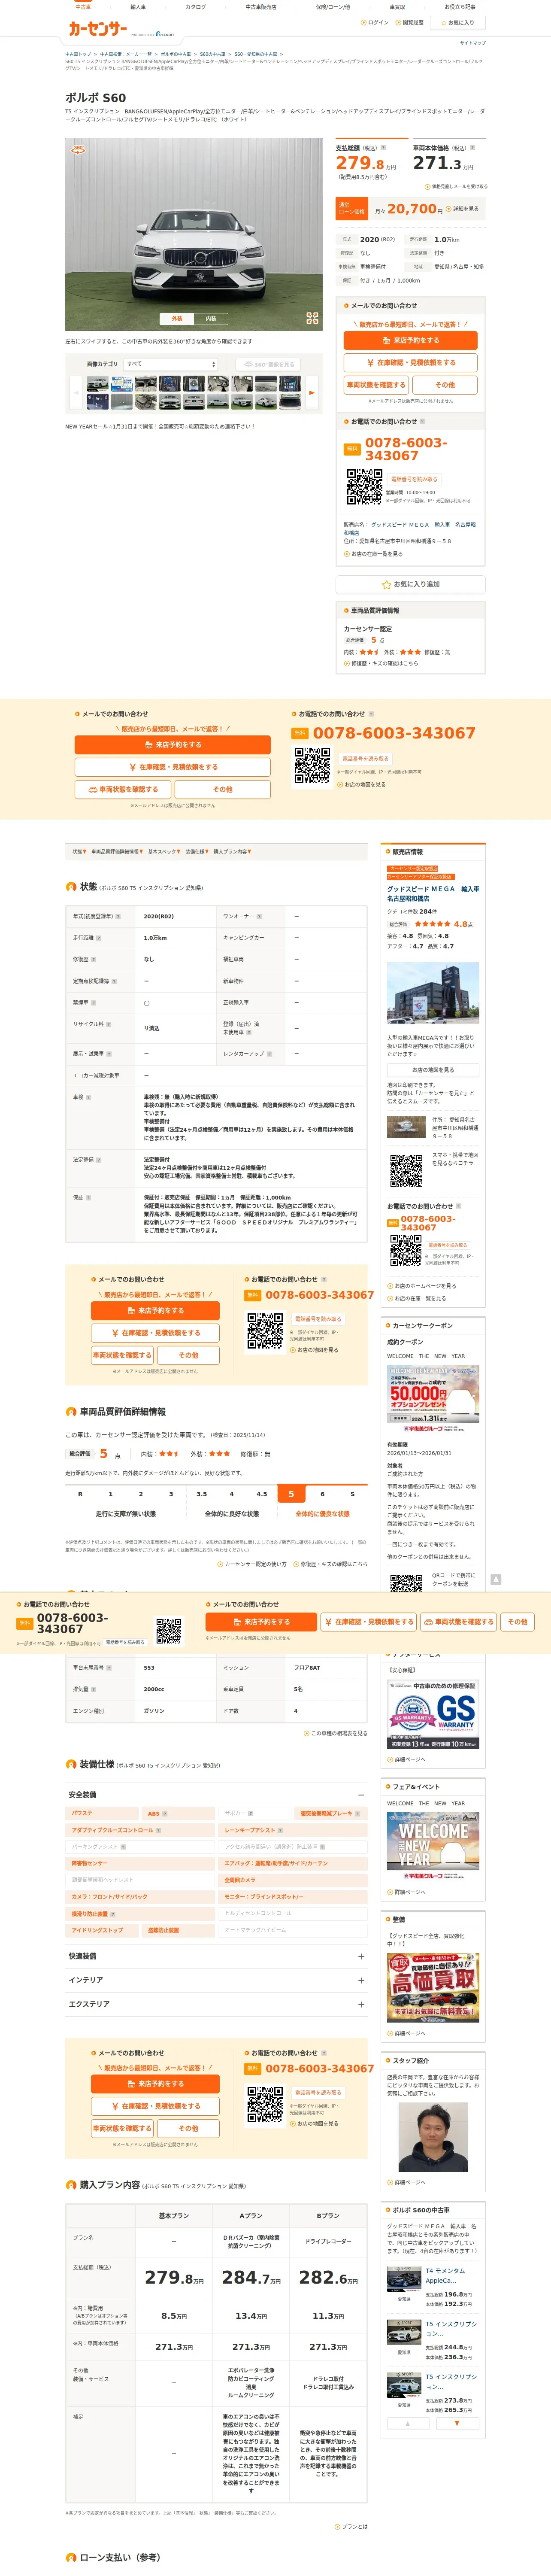Collapse the 安全装備 section

pyautogui.click(x=361, y=1795)
